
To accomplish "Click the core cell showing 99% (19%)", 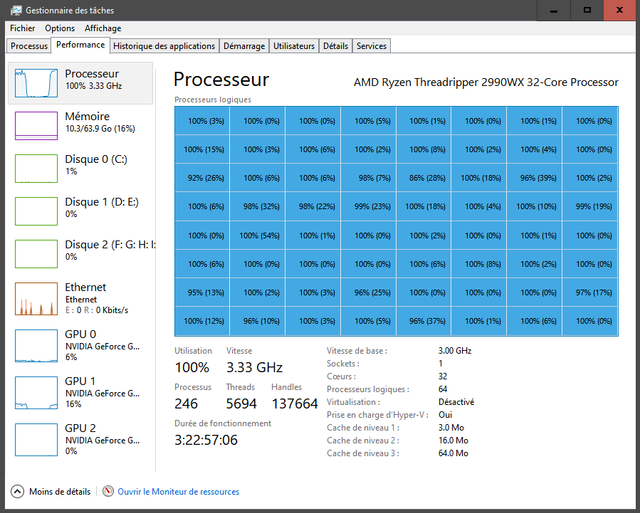I will point(591,207).
